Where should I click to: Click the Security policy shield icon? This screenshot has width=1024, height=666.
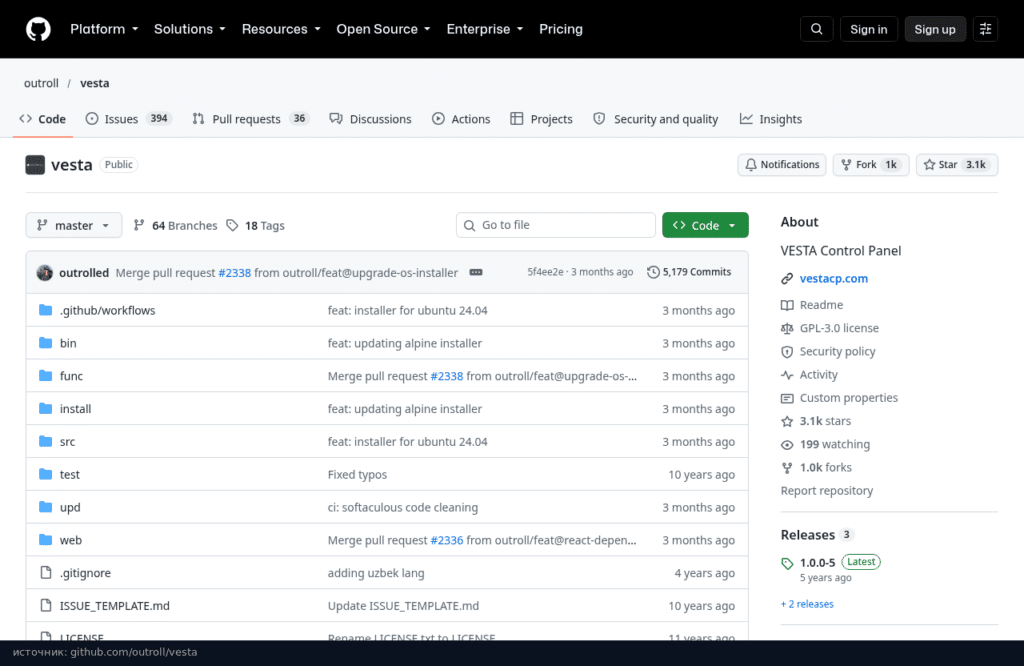[787, 352]
